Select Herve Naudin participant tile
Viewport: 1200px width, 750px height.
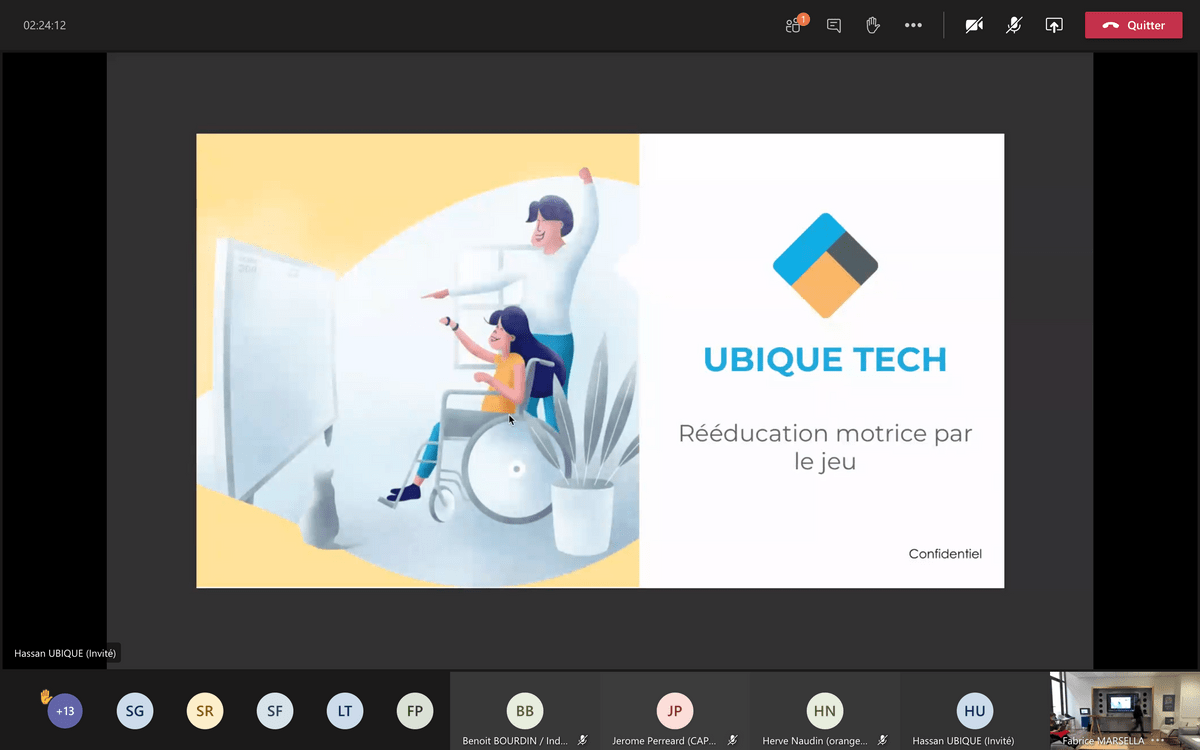click(825, 711)
